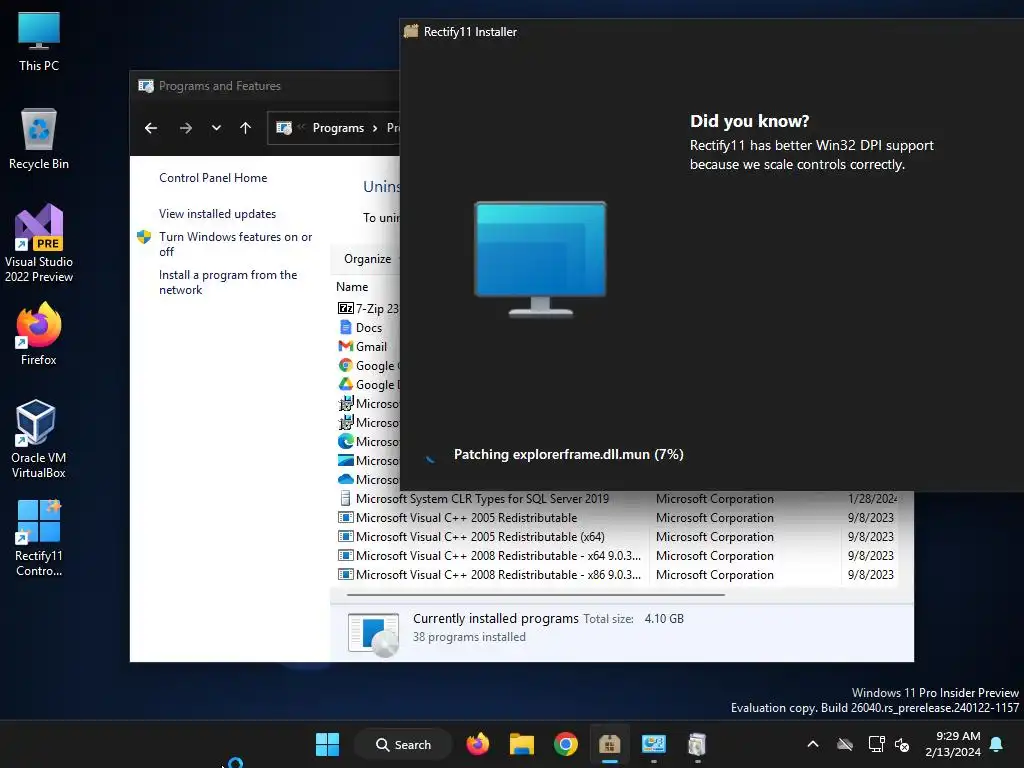Switch to Control Panel taskbar button
Screen dimensions: 1024x768
coord(654,744)
